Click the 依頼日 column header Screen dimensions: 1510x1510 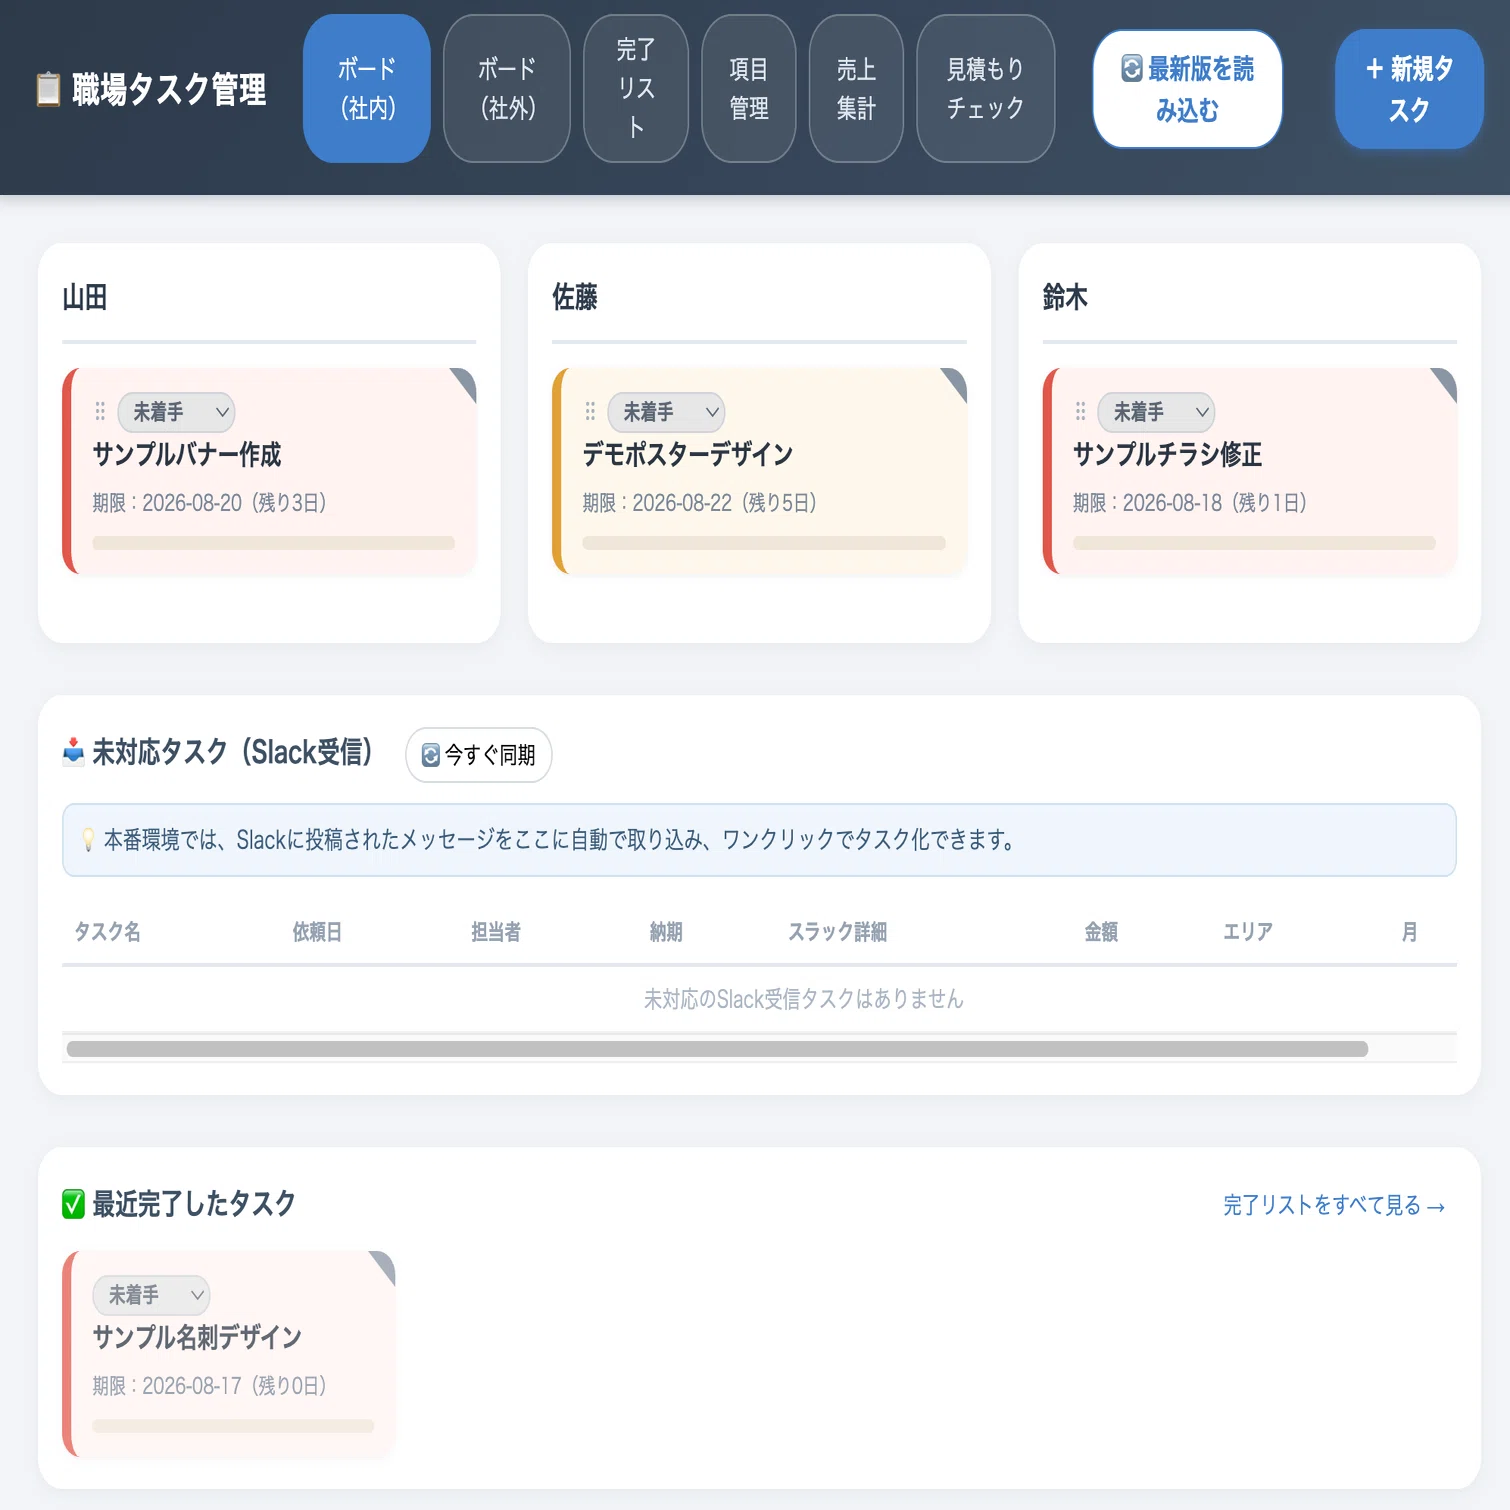click(x=317, y=932)
